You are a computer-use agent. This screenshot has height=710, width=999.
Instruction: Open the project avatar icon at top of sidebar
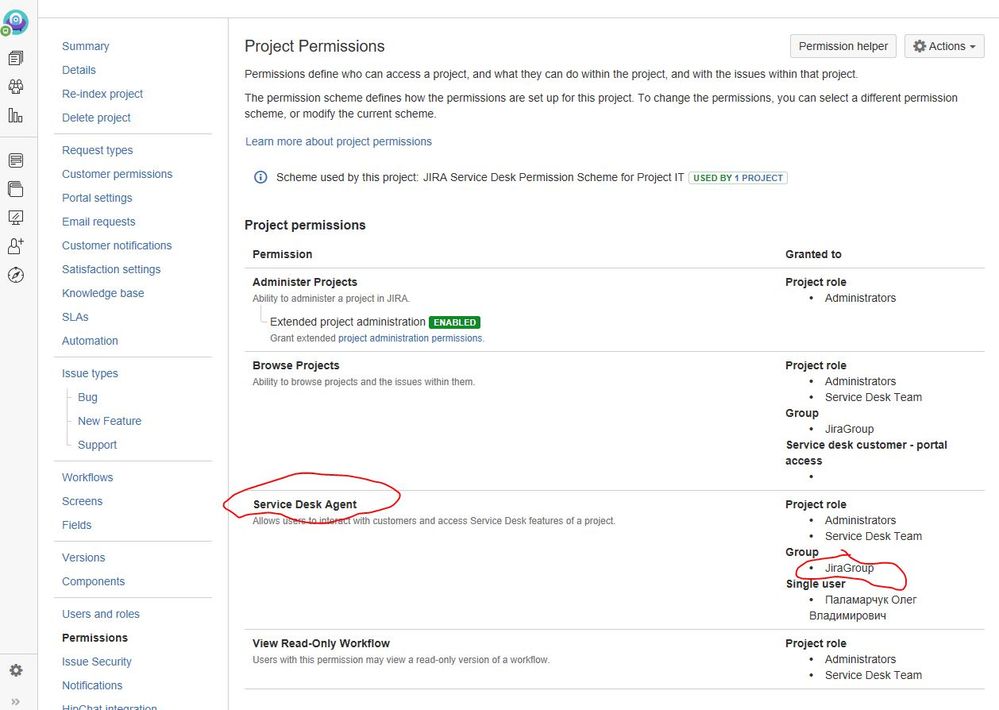pyautogui.click(x=15, y=22)
